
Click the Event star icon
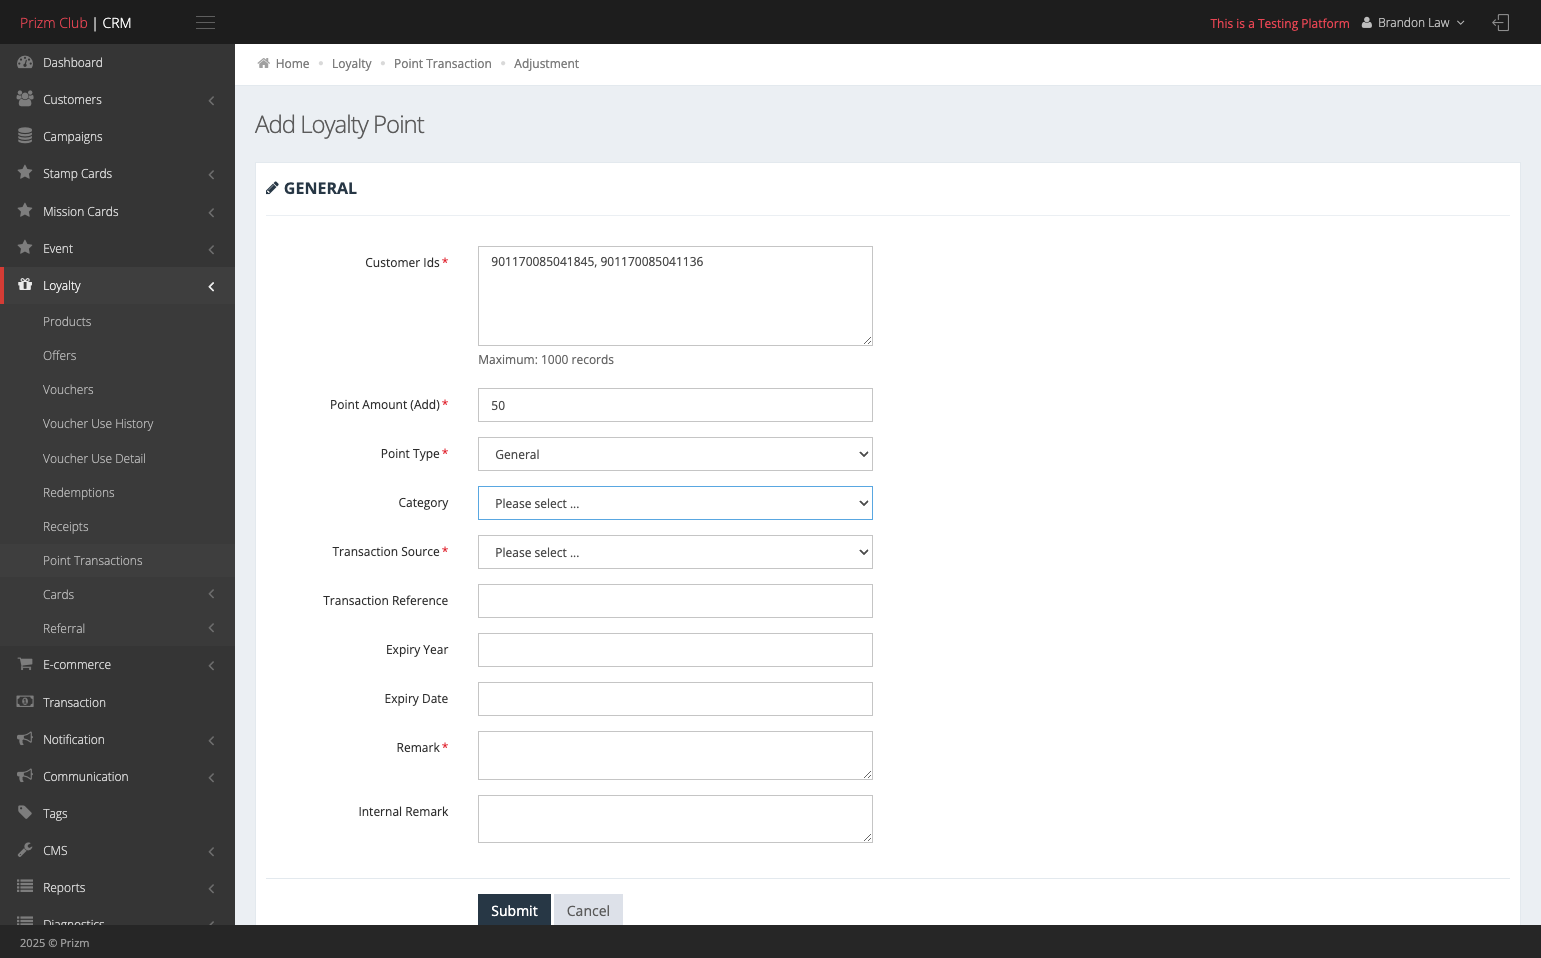click(25, 248)
